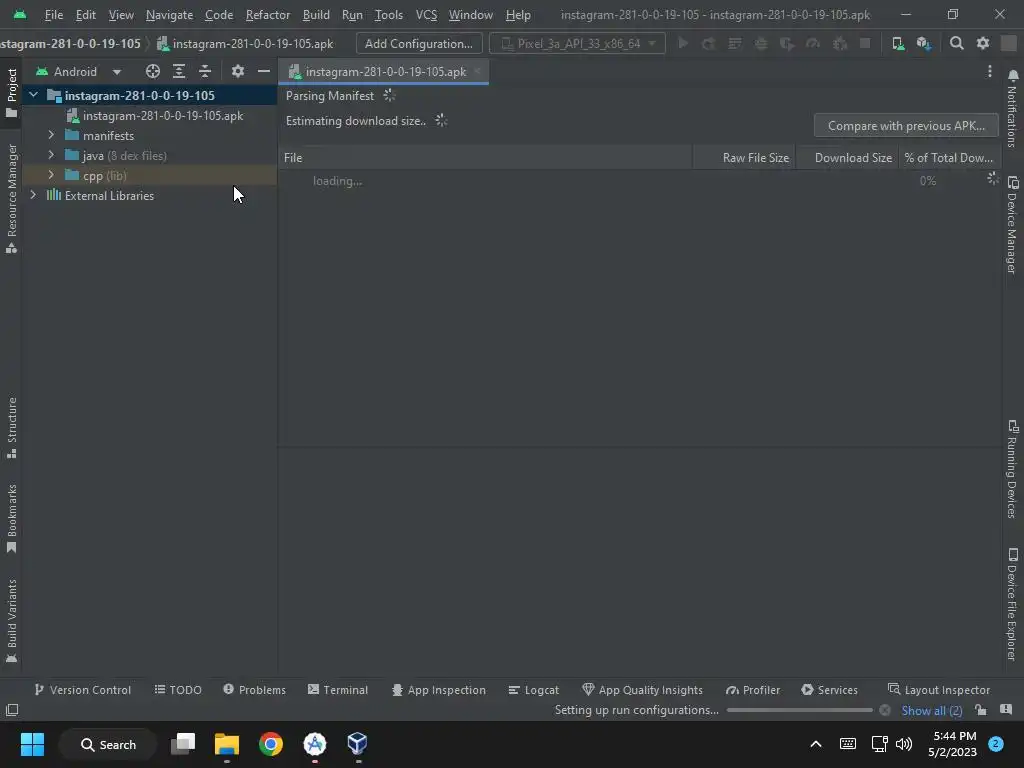Click the Search Everywhere magnifier icon
This screenshot has width=1024, height=768.
pyautogui.click(x=957, y=44)
